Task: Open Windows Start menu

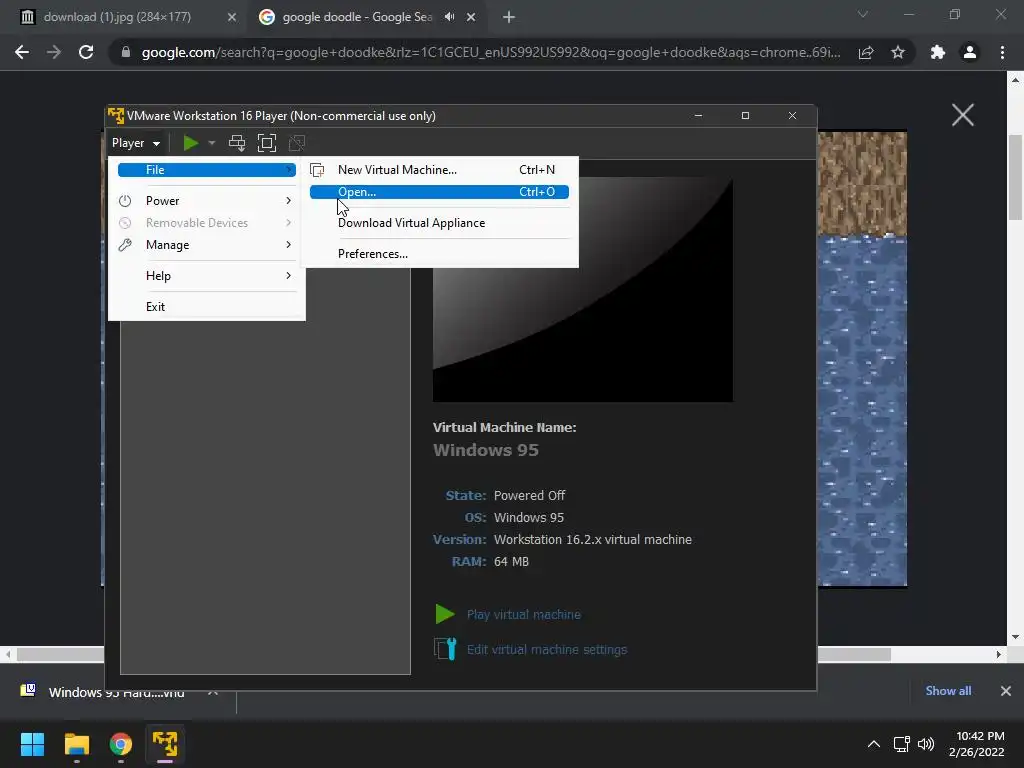Action: pyautogui.click(x=32, y=744)
